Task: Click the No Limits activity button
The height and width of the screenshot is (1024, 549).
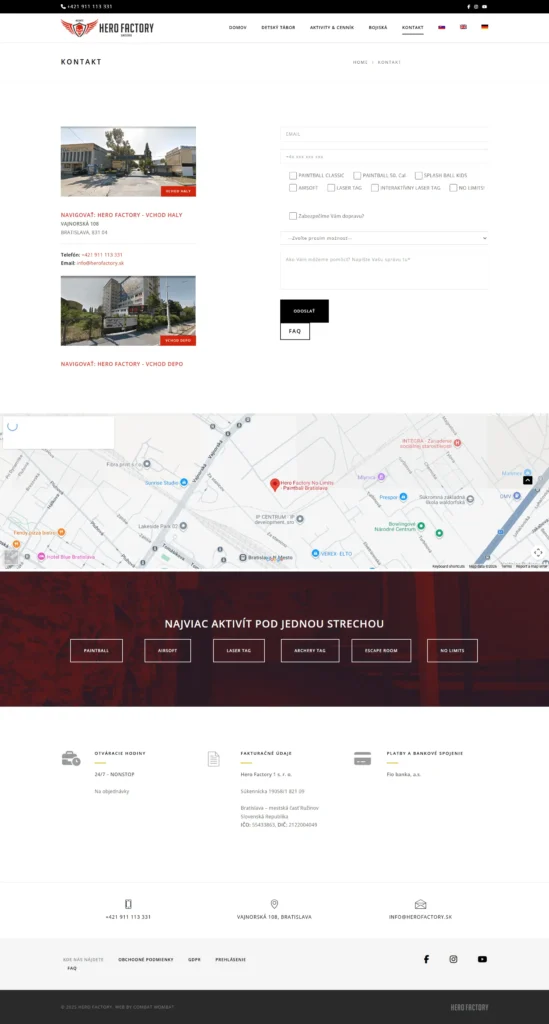Action: click(452, 650)
